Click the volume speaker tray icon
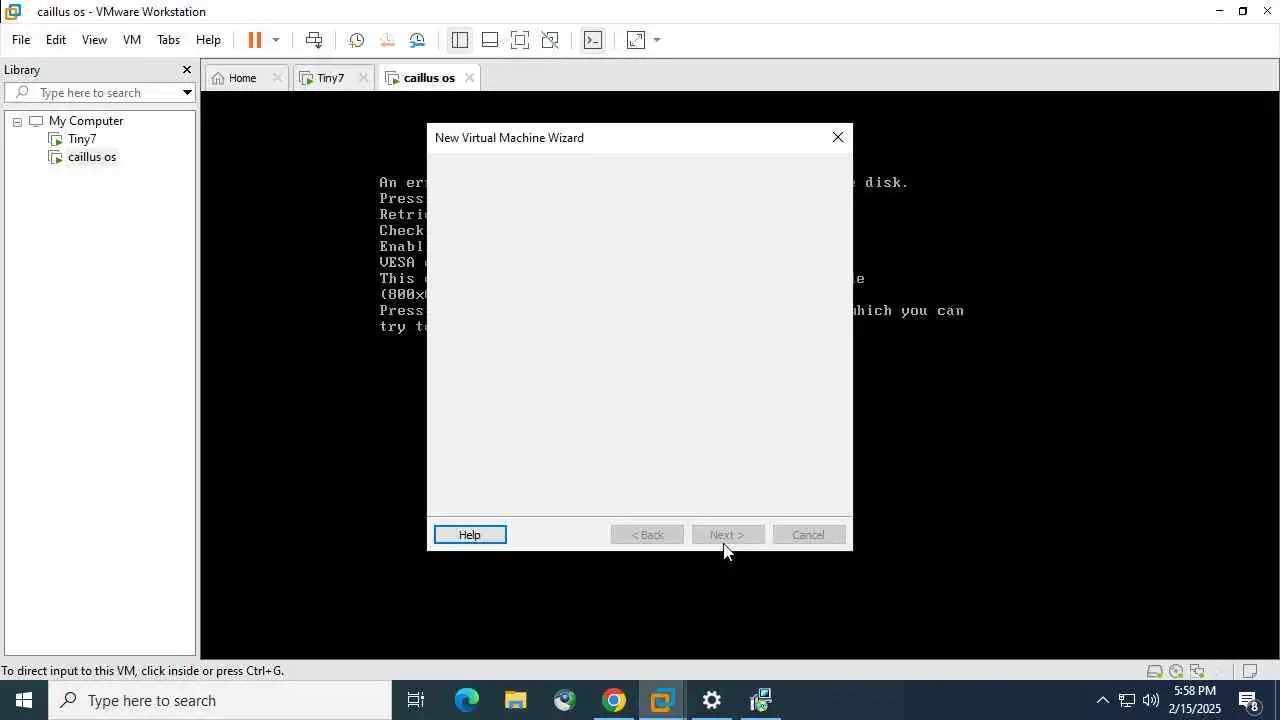 [x=1151, y=700]
